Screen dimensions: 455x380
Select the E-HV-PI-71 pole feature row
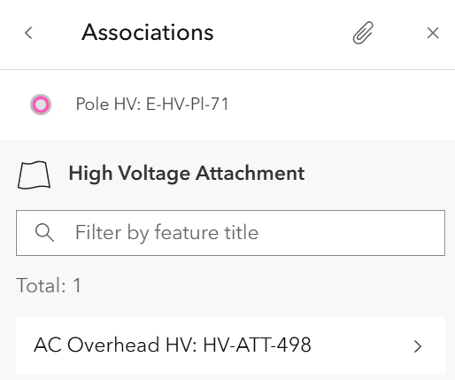click(x=227, y=105)
